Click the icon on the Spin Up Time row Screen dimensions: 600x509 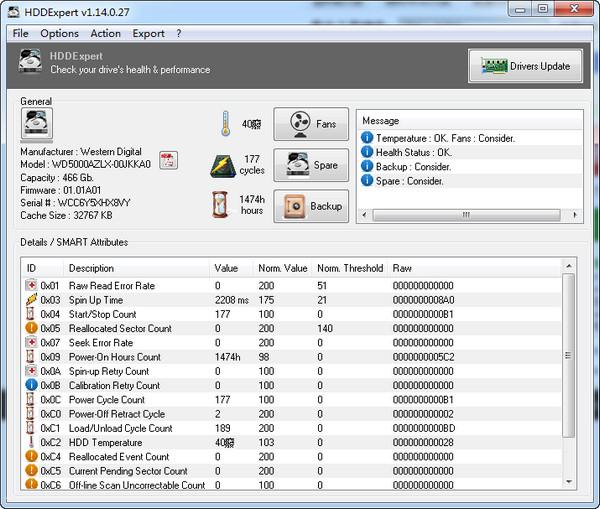[31, 299]
